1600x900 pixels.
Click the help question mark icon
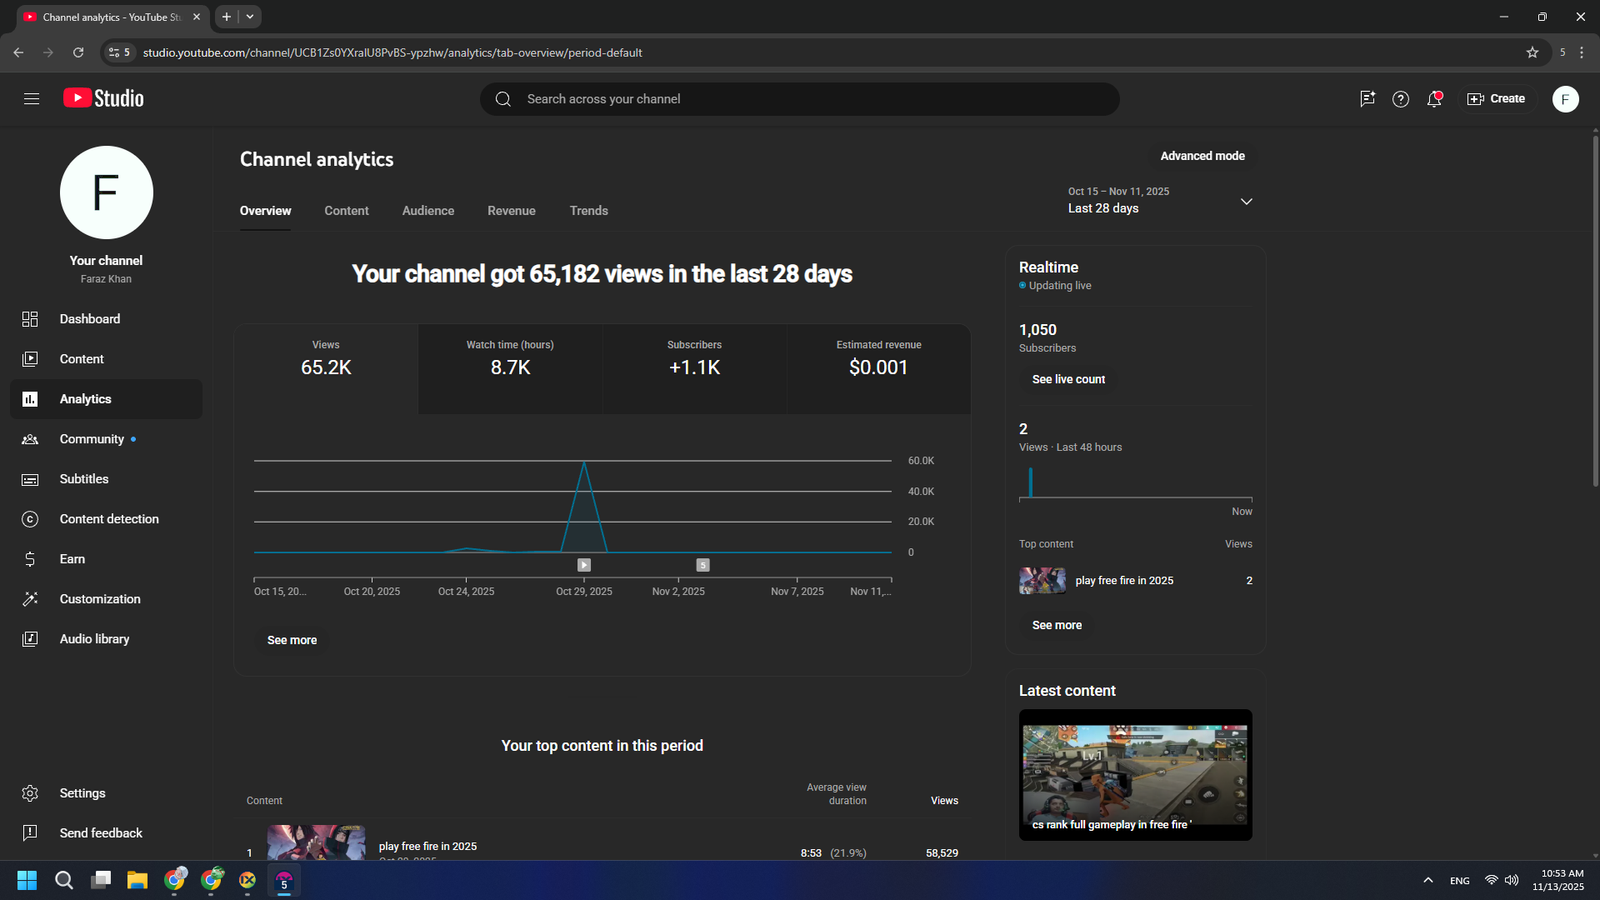1400,99
